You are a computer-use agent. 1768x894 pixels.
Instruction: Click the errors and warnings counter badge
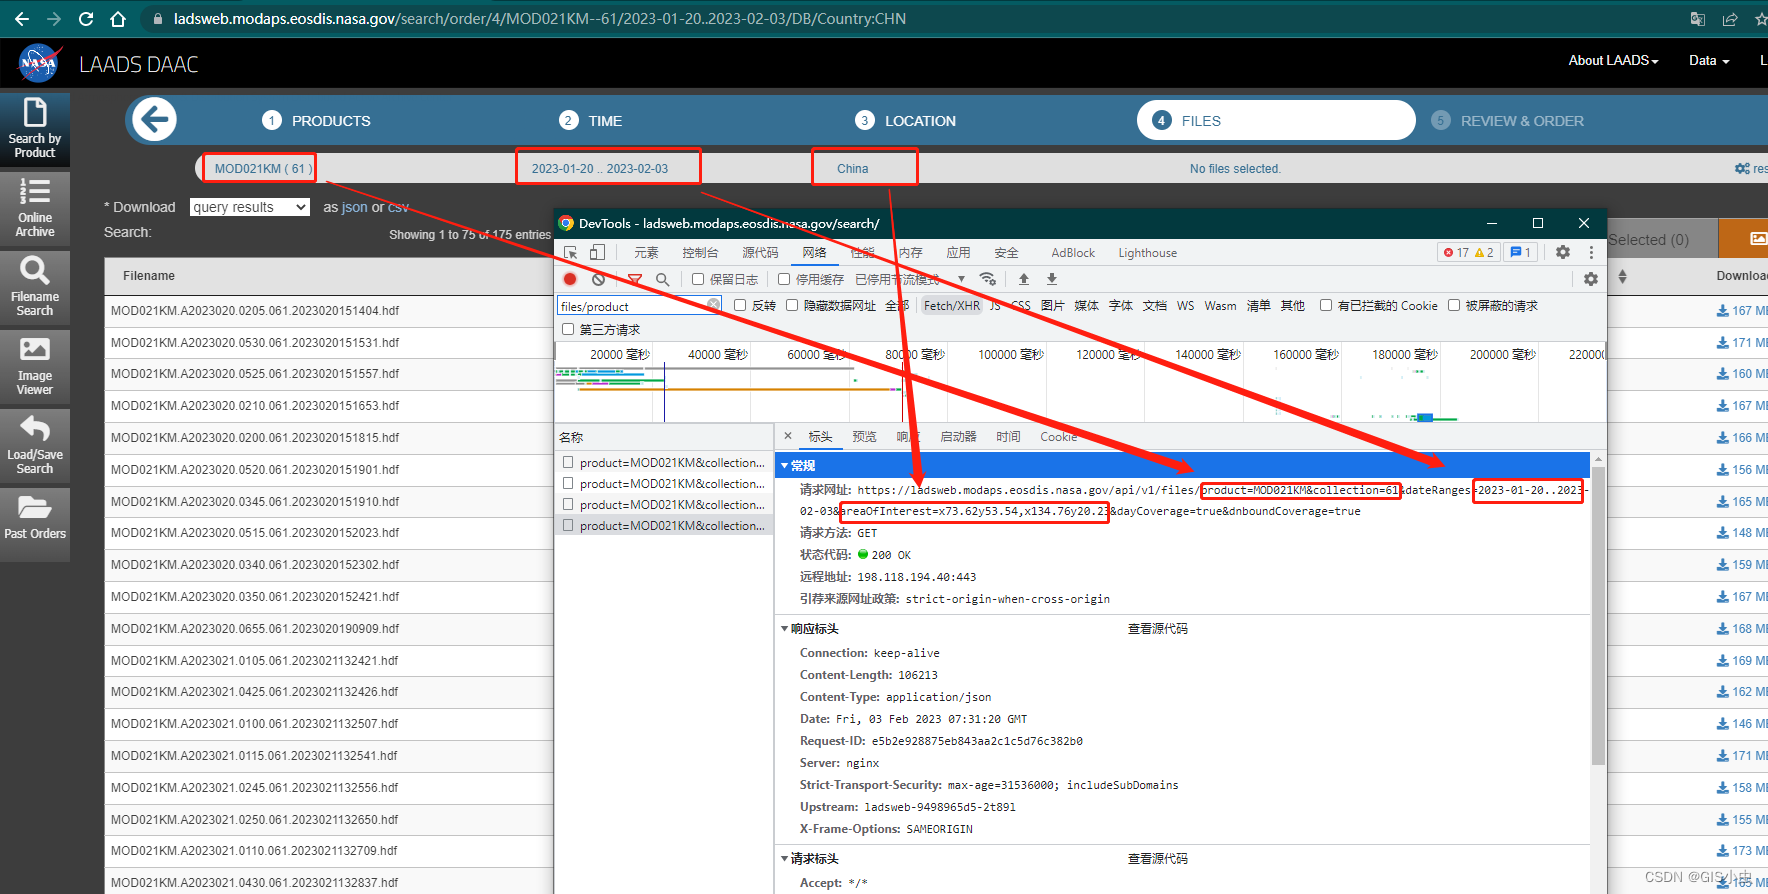[x=1468, y=252]
